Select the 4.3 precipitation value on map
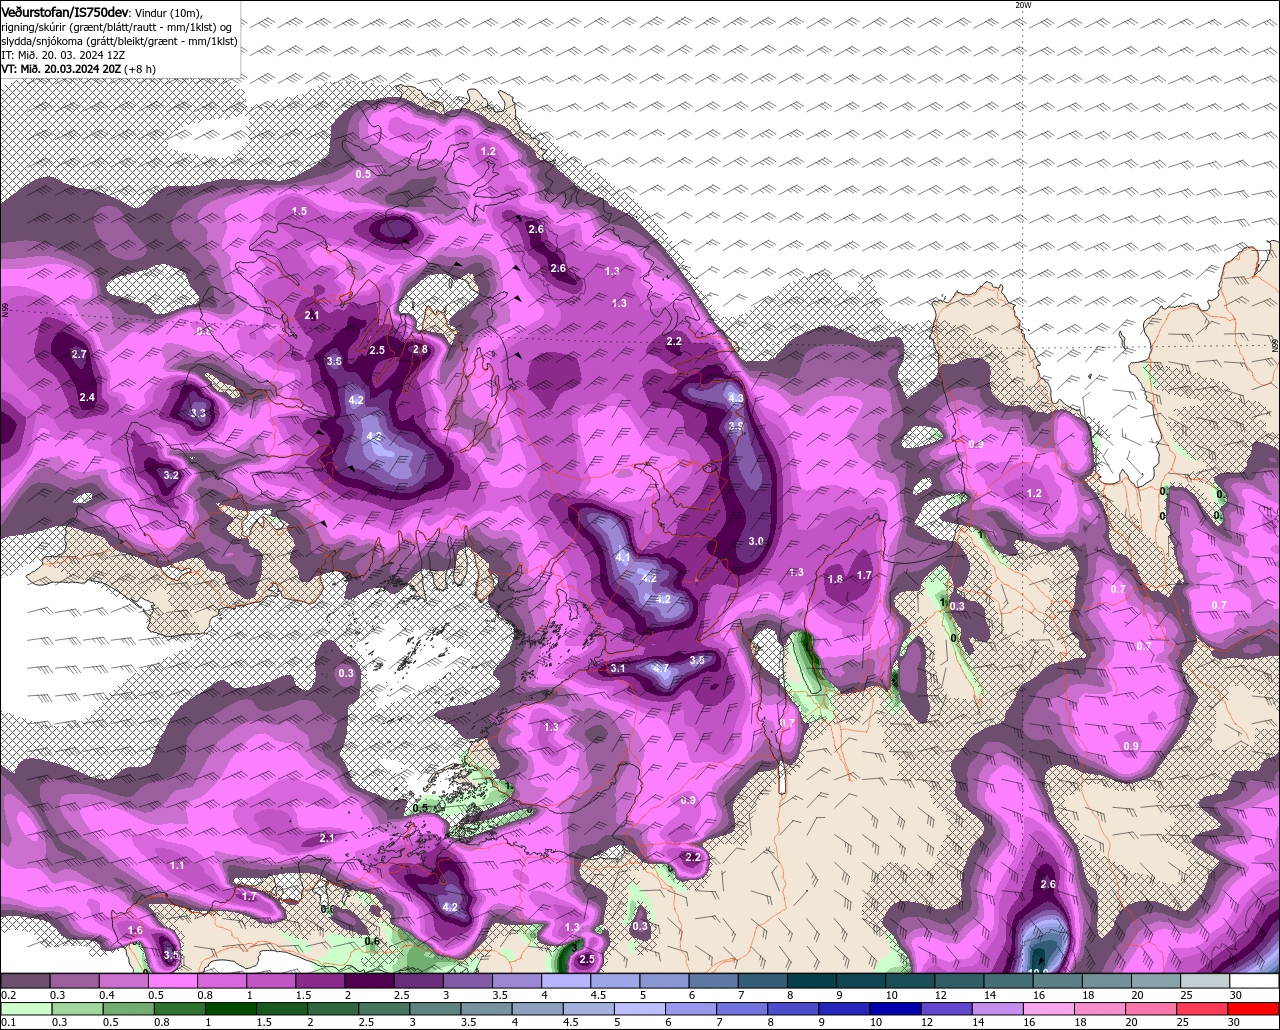Viewport: 1280px width, 1030px height. coord(735,398)
